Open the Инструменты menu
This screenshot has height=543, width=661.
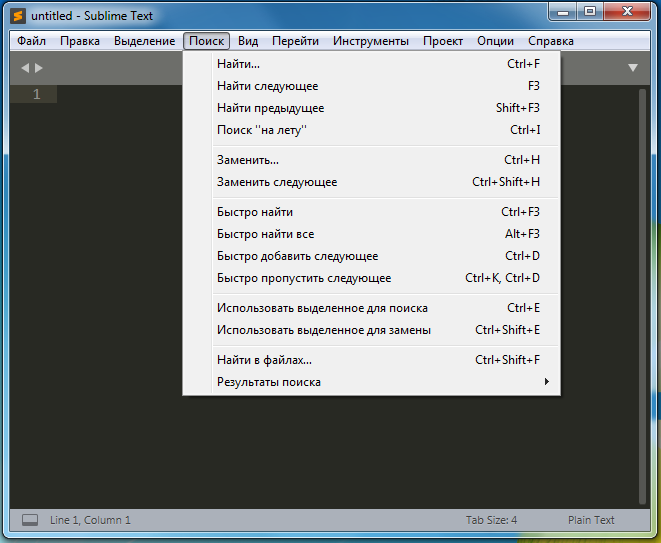click(371, 41)
